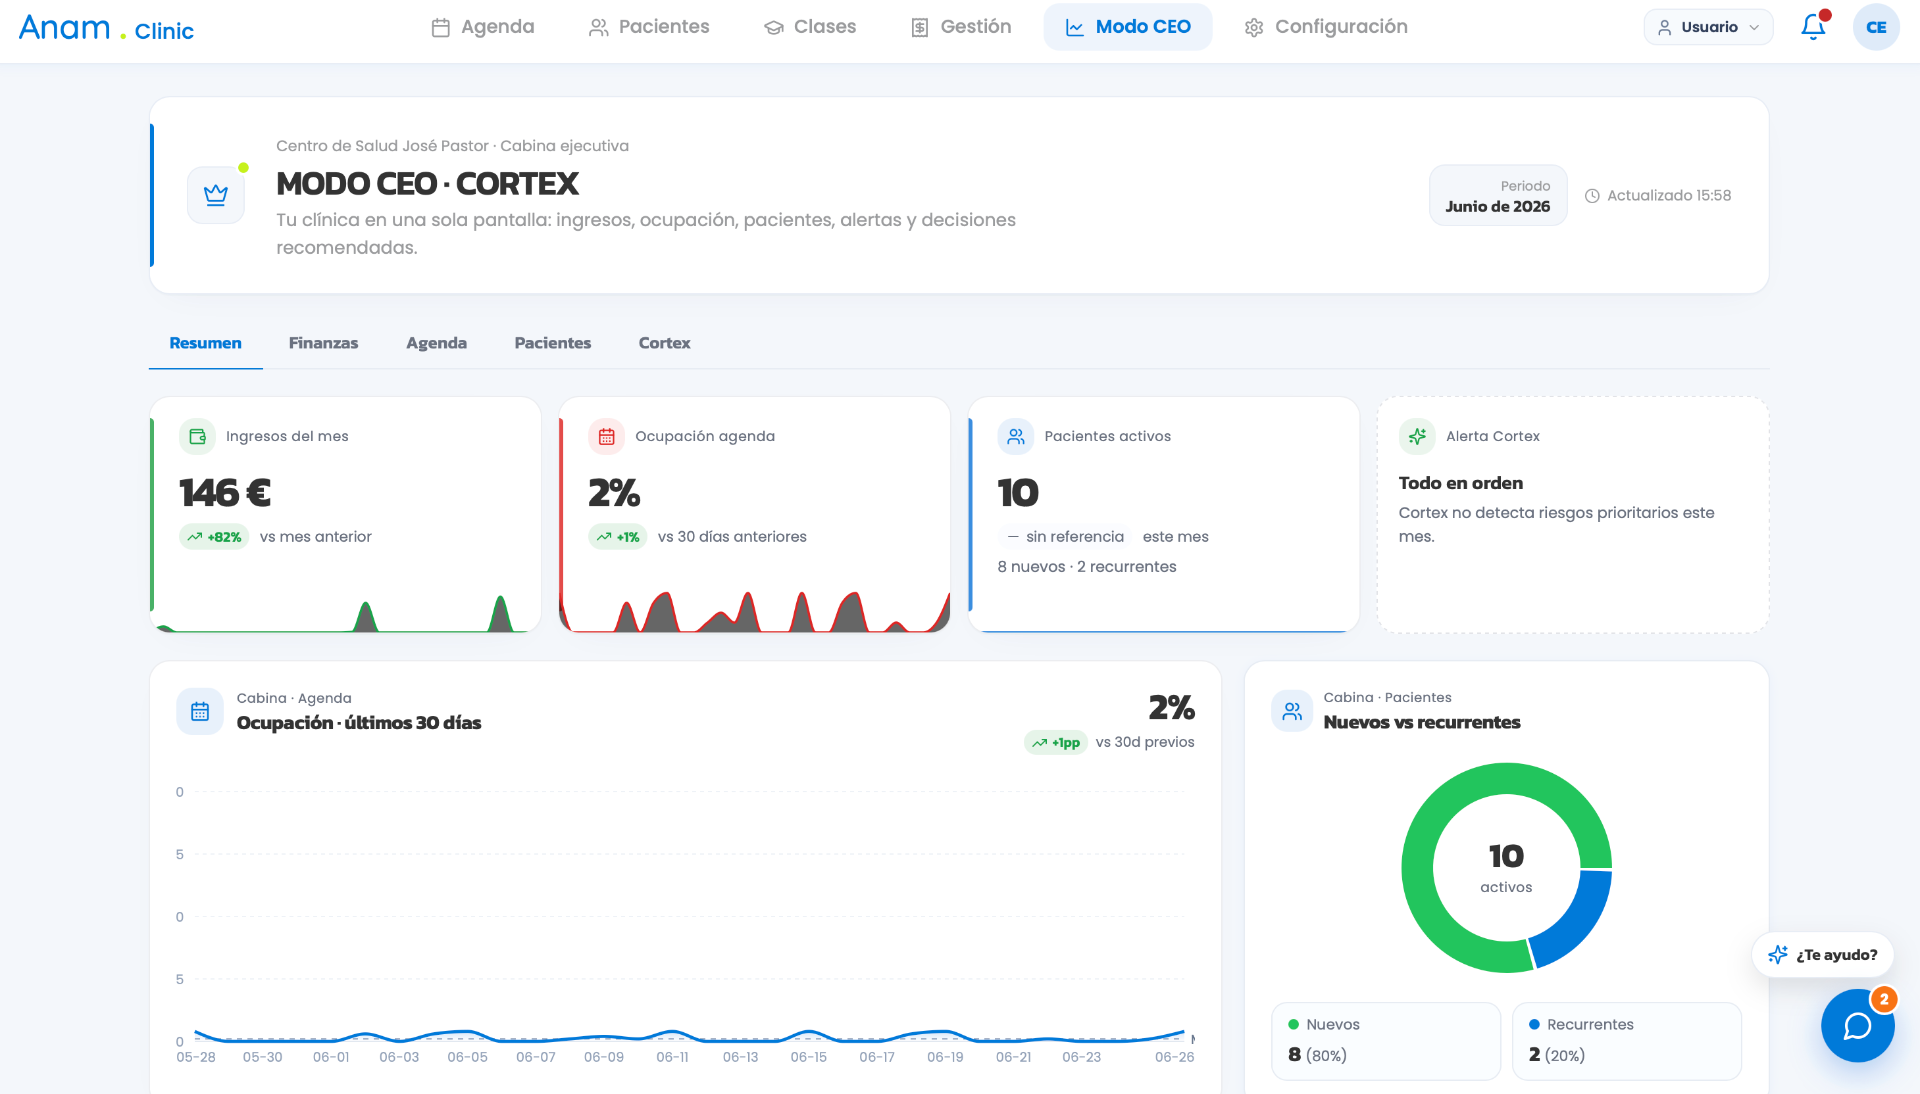Switch to the Pacientes sub-tab
This screenshot has width=1920, height=1094.
(552, 343)
